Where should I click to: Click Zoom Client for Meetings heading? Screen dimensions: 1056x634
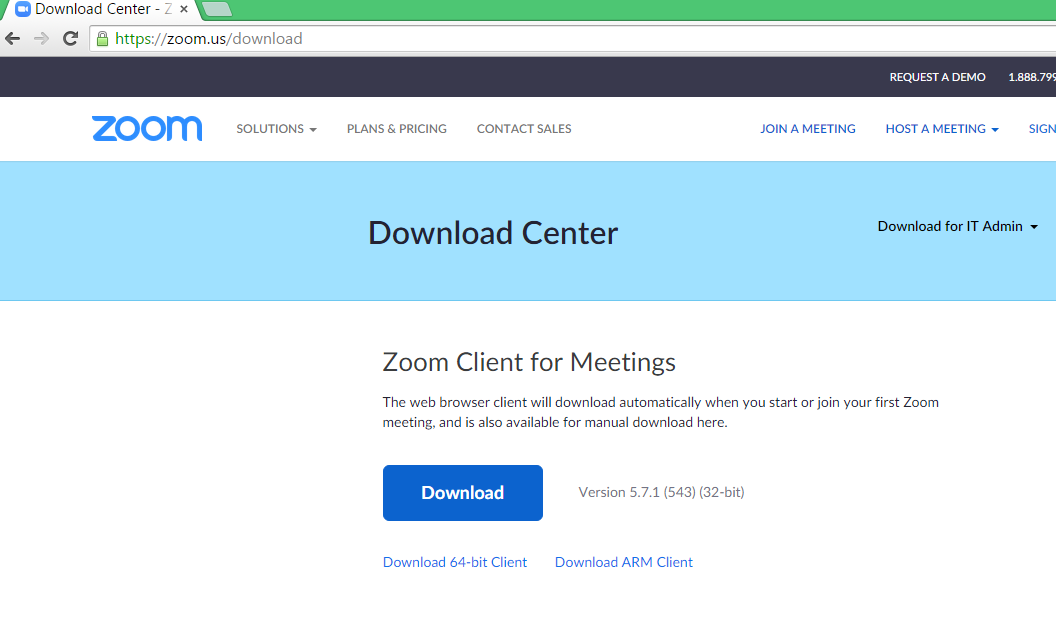[529, 362]
